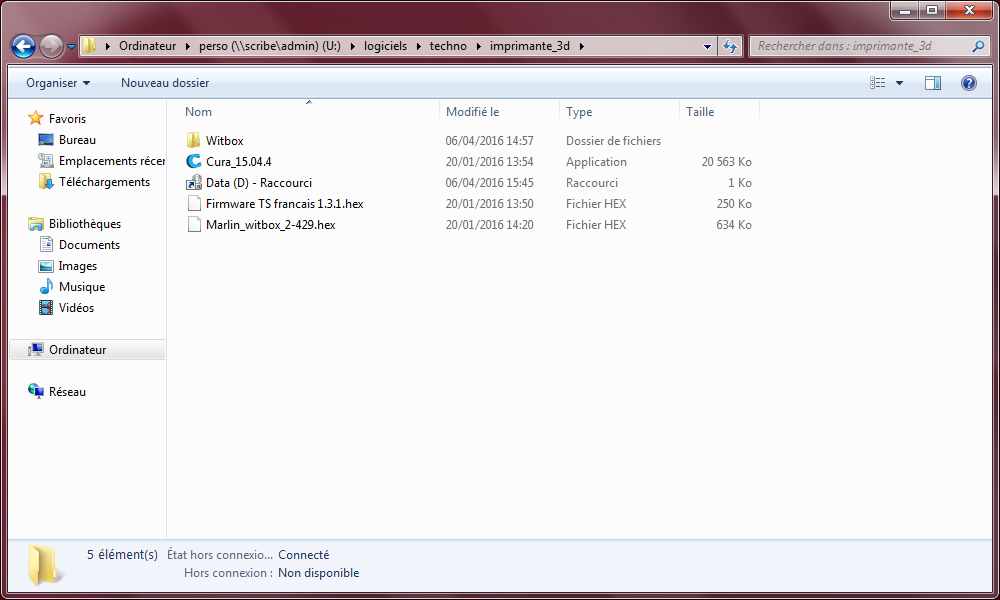Screen dimensions: 1000x600
Task: Select the Witbox folder icon
Action: tap(194, 141)
